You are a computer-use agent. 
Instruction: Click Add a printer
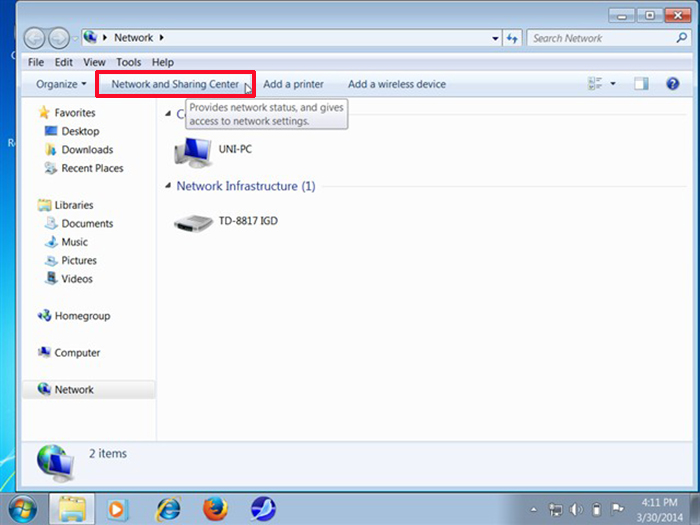(x=293, y=84)
